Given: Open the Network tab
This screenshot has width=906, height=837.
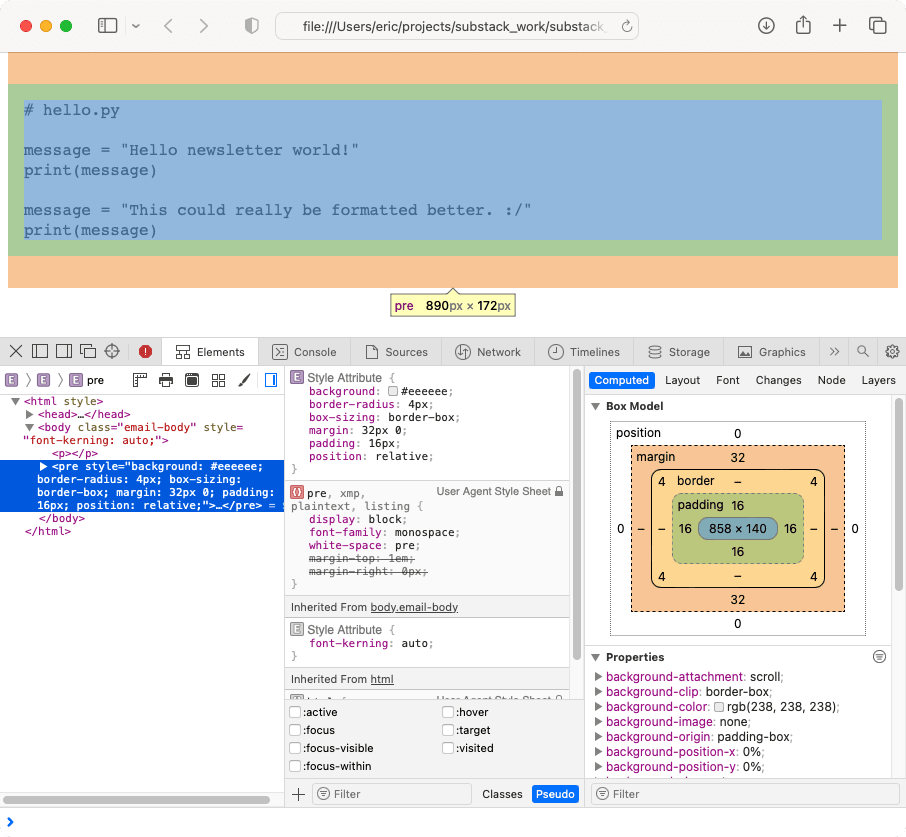Looking at the screenshot, I should [488, 352].
